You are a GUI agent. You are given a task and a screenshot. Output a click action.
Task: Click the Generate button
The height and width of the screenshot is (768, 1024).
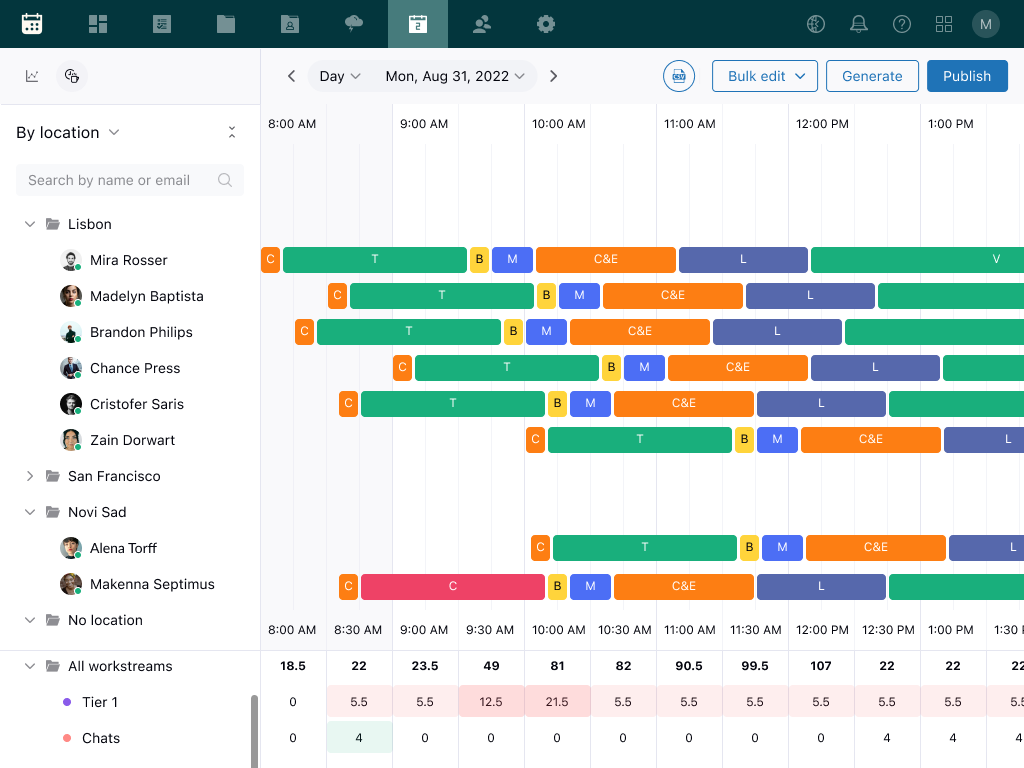coord(870,75)
